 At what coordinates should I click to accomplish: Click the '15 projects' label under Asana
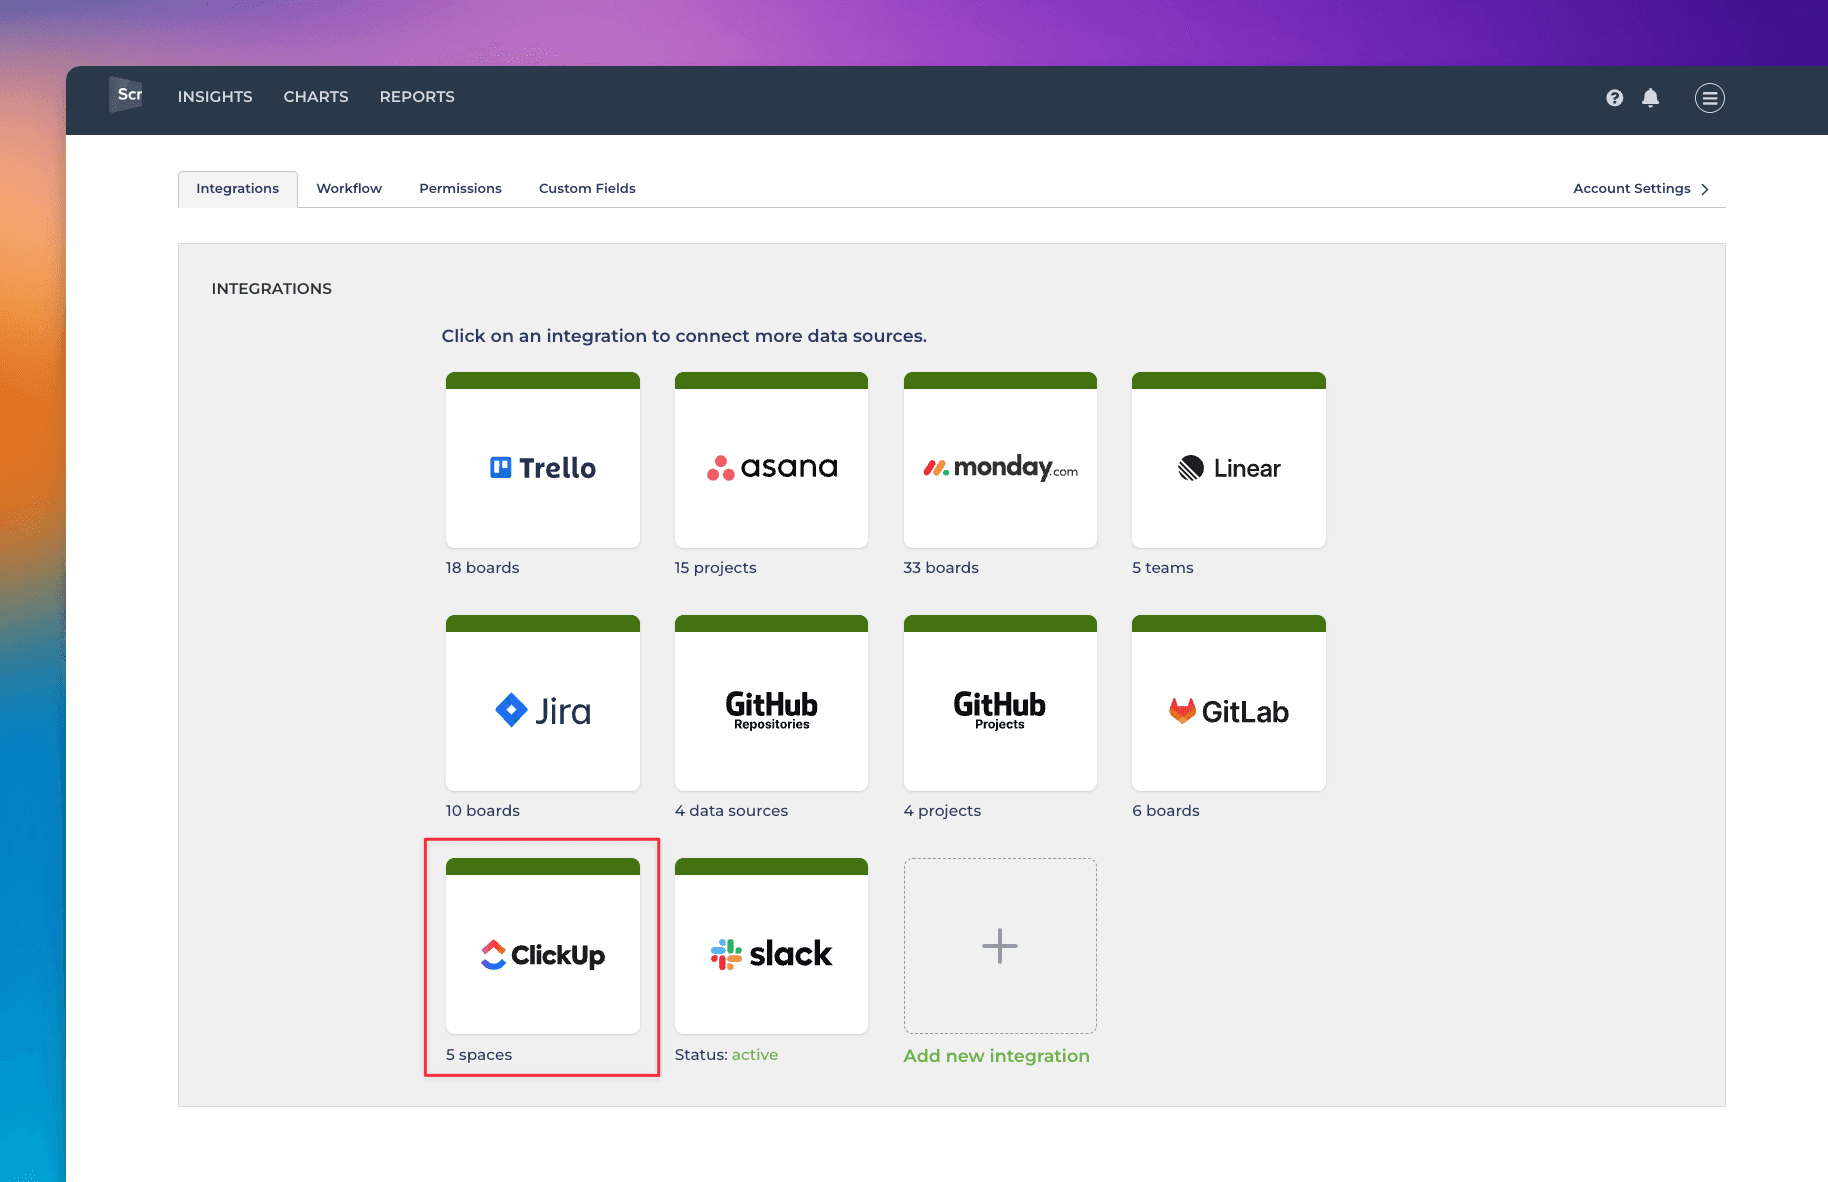pos(716,568)
